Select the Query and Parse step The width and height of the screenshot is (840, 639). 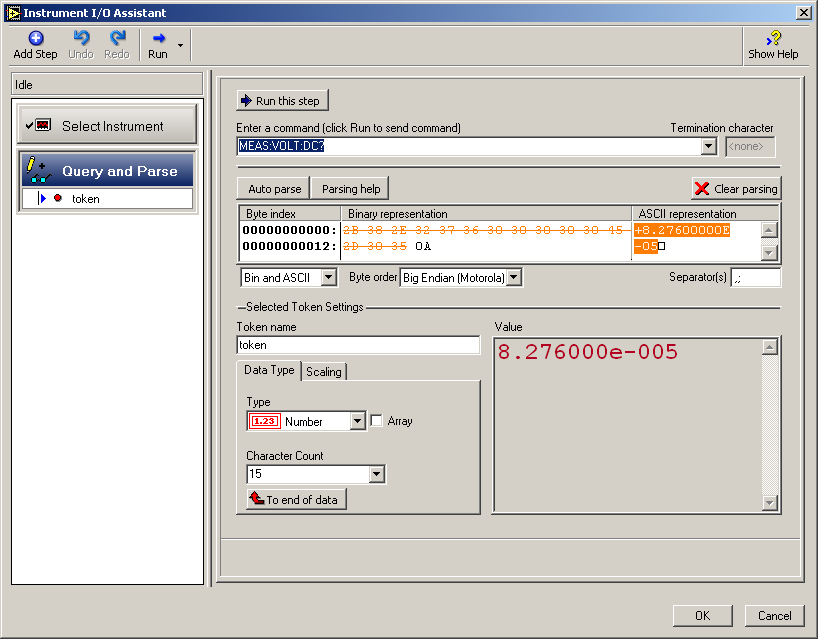click(x=107, y=170)
